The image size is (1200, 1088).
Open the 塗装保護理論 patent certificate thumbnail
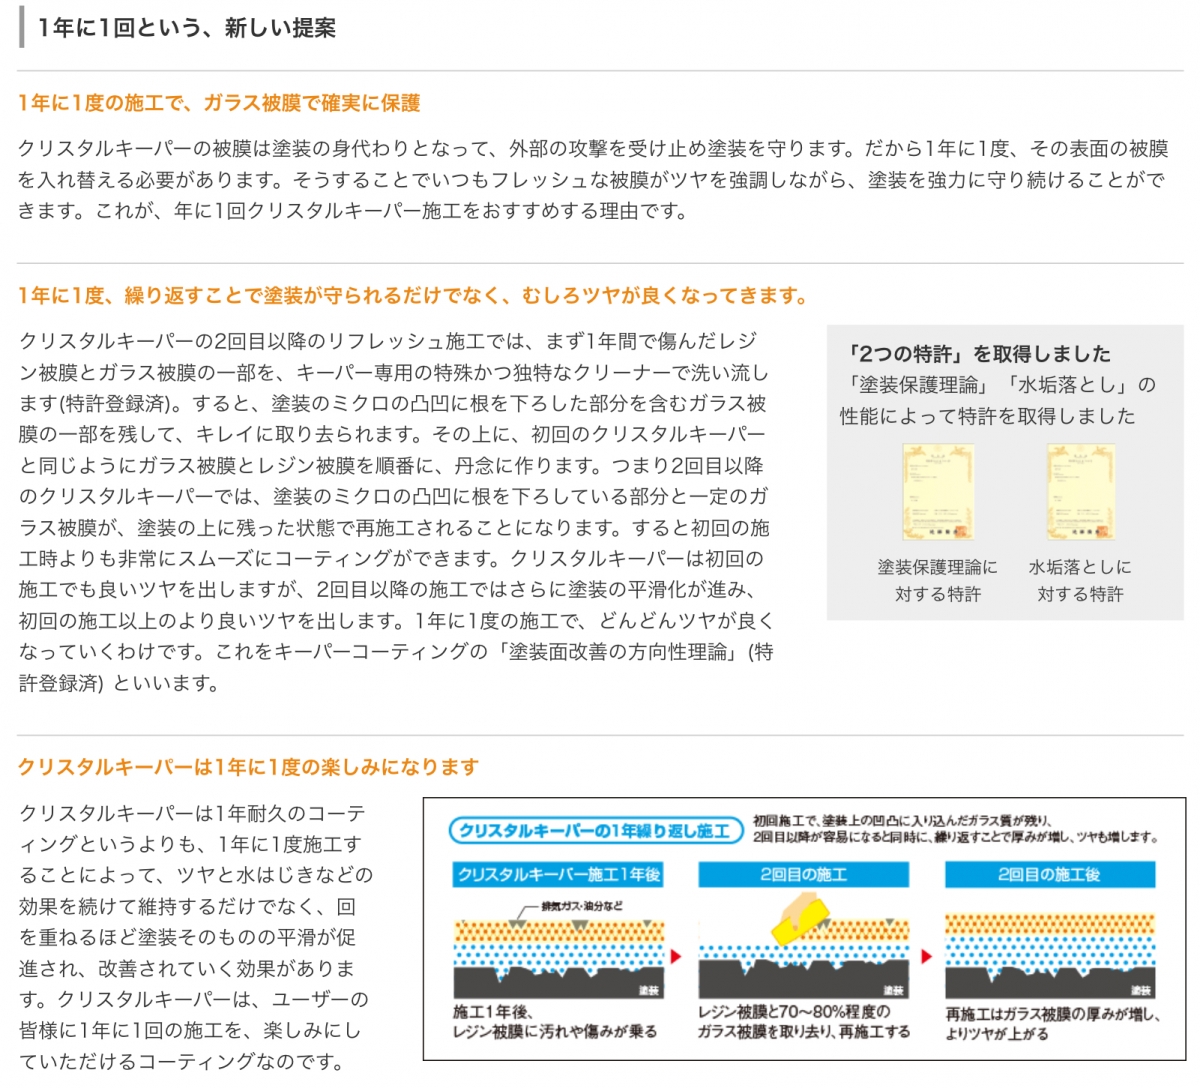[x=938, y=493]
